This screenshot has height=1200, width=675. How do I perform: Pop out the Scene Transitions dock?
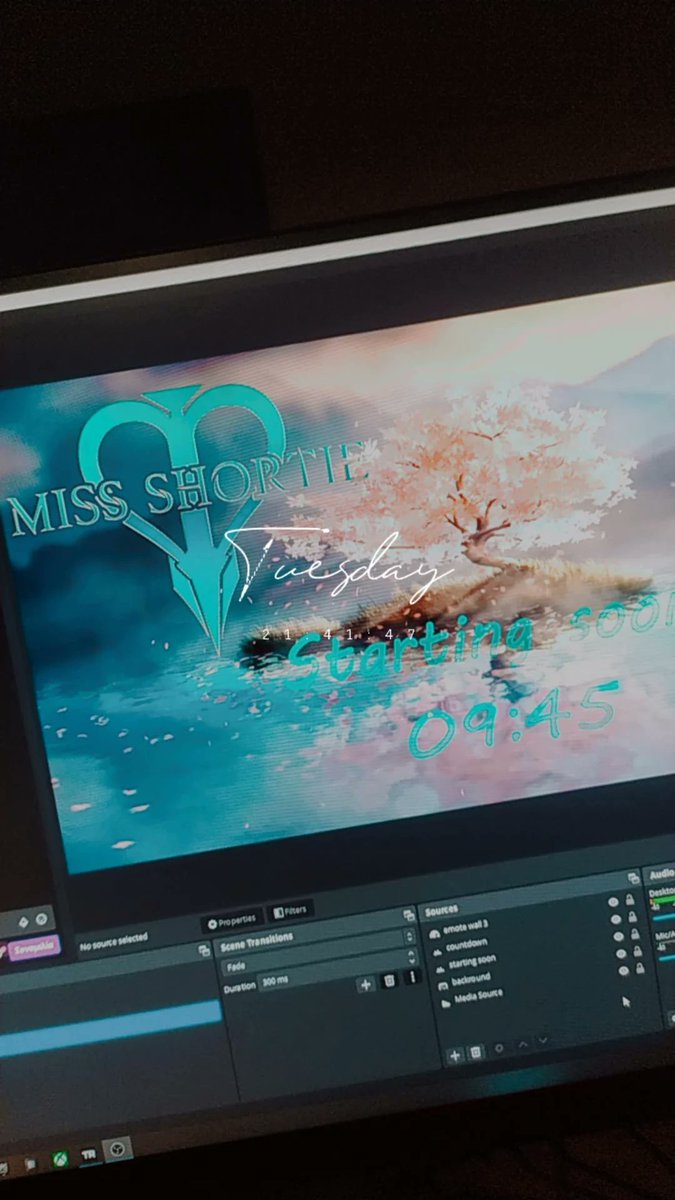click(409, 915)
